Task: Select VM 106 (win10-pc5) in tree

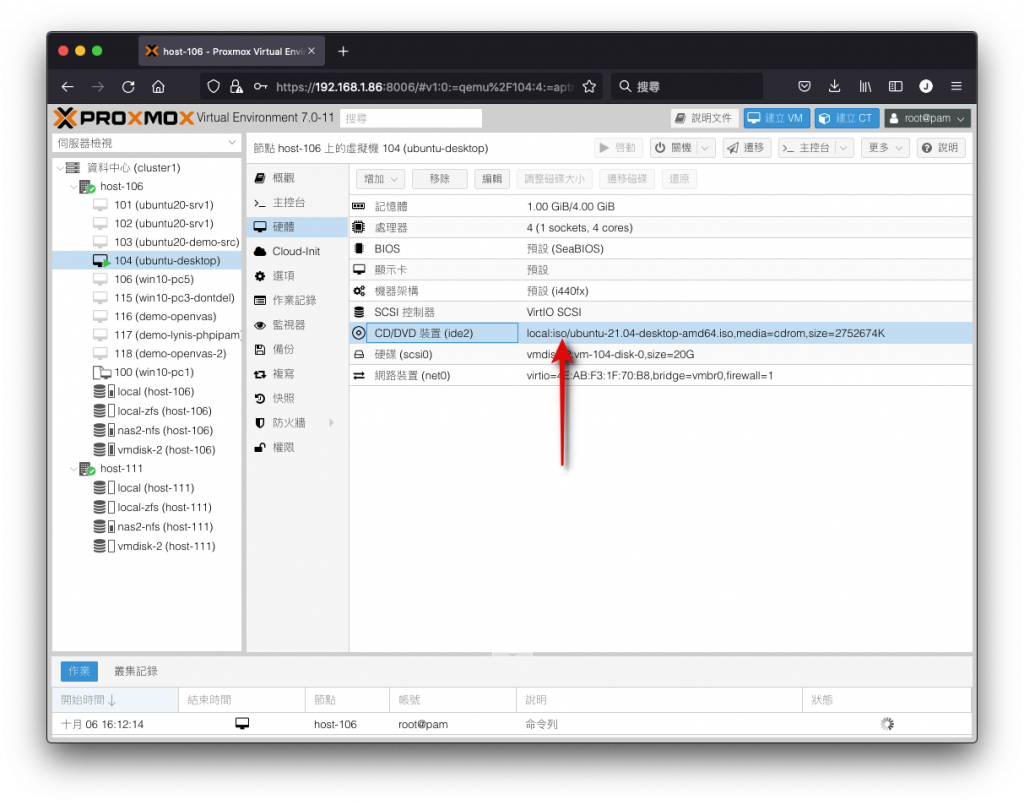Action: point(154,279)
